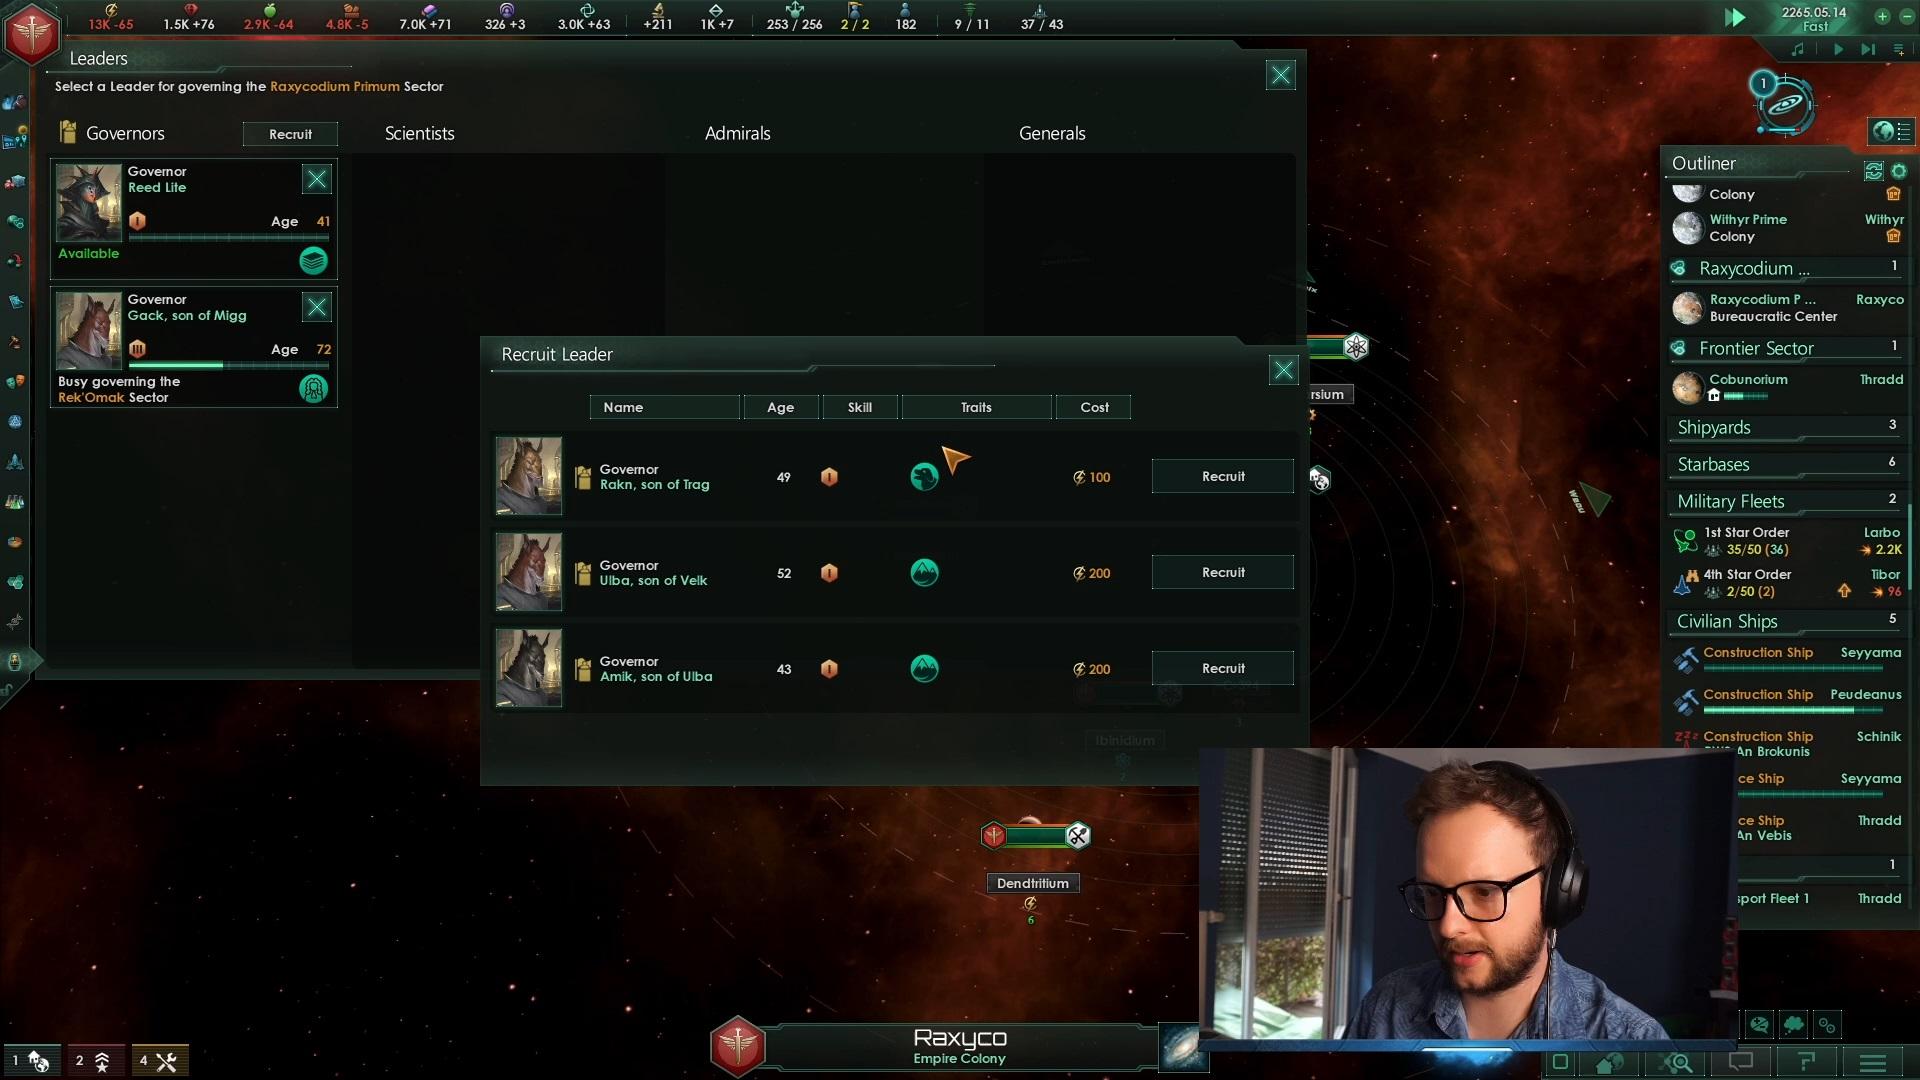
Task: Recruit Amik, son of Ulba
Action: (x=1222, y=668)
